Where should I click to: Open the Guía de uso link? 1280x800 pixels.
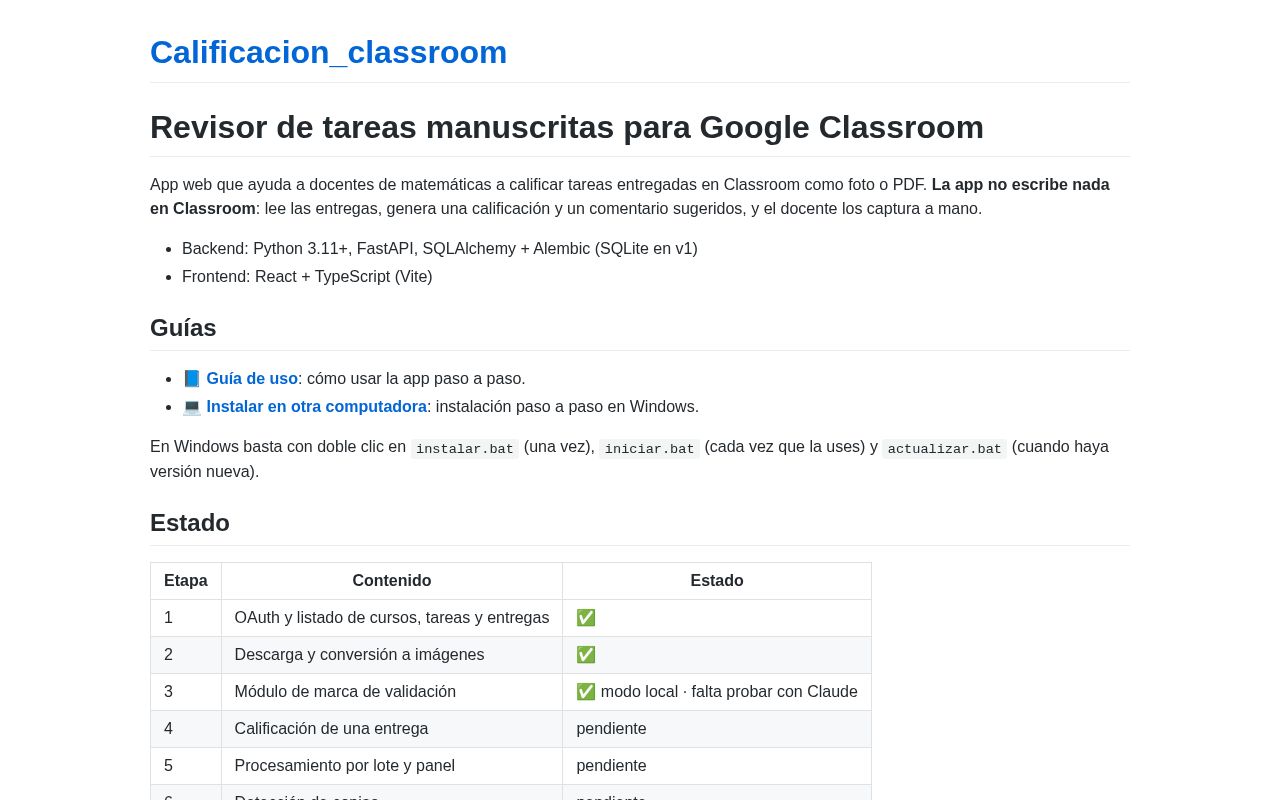point(252,379)
